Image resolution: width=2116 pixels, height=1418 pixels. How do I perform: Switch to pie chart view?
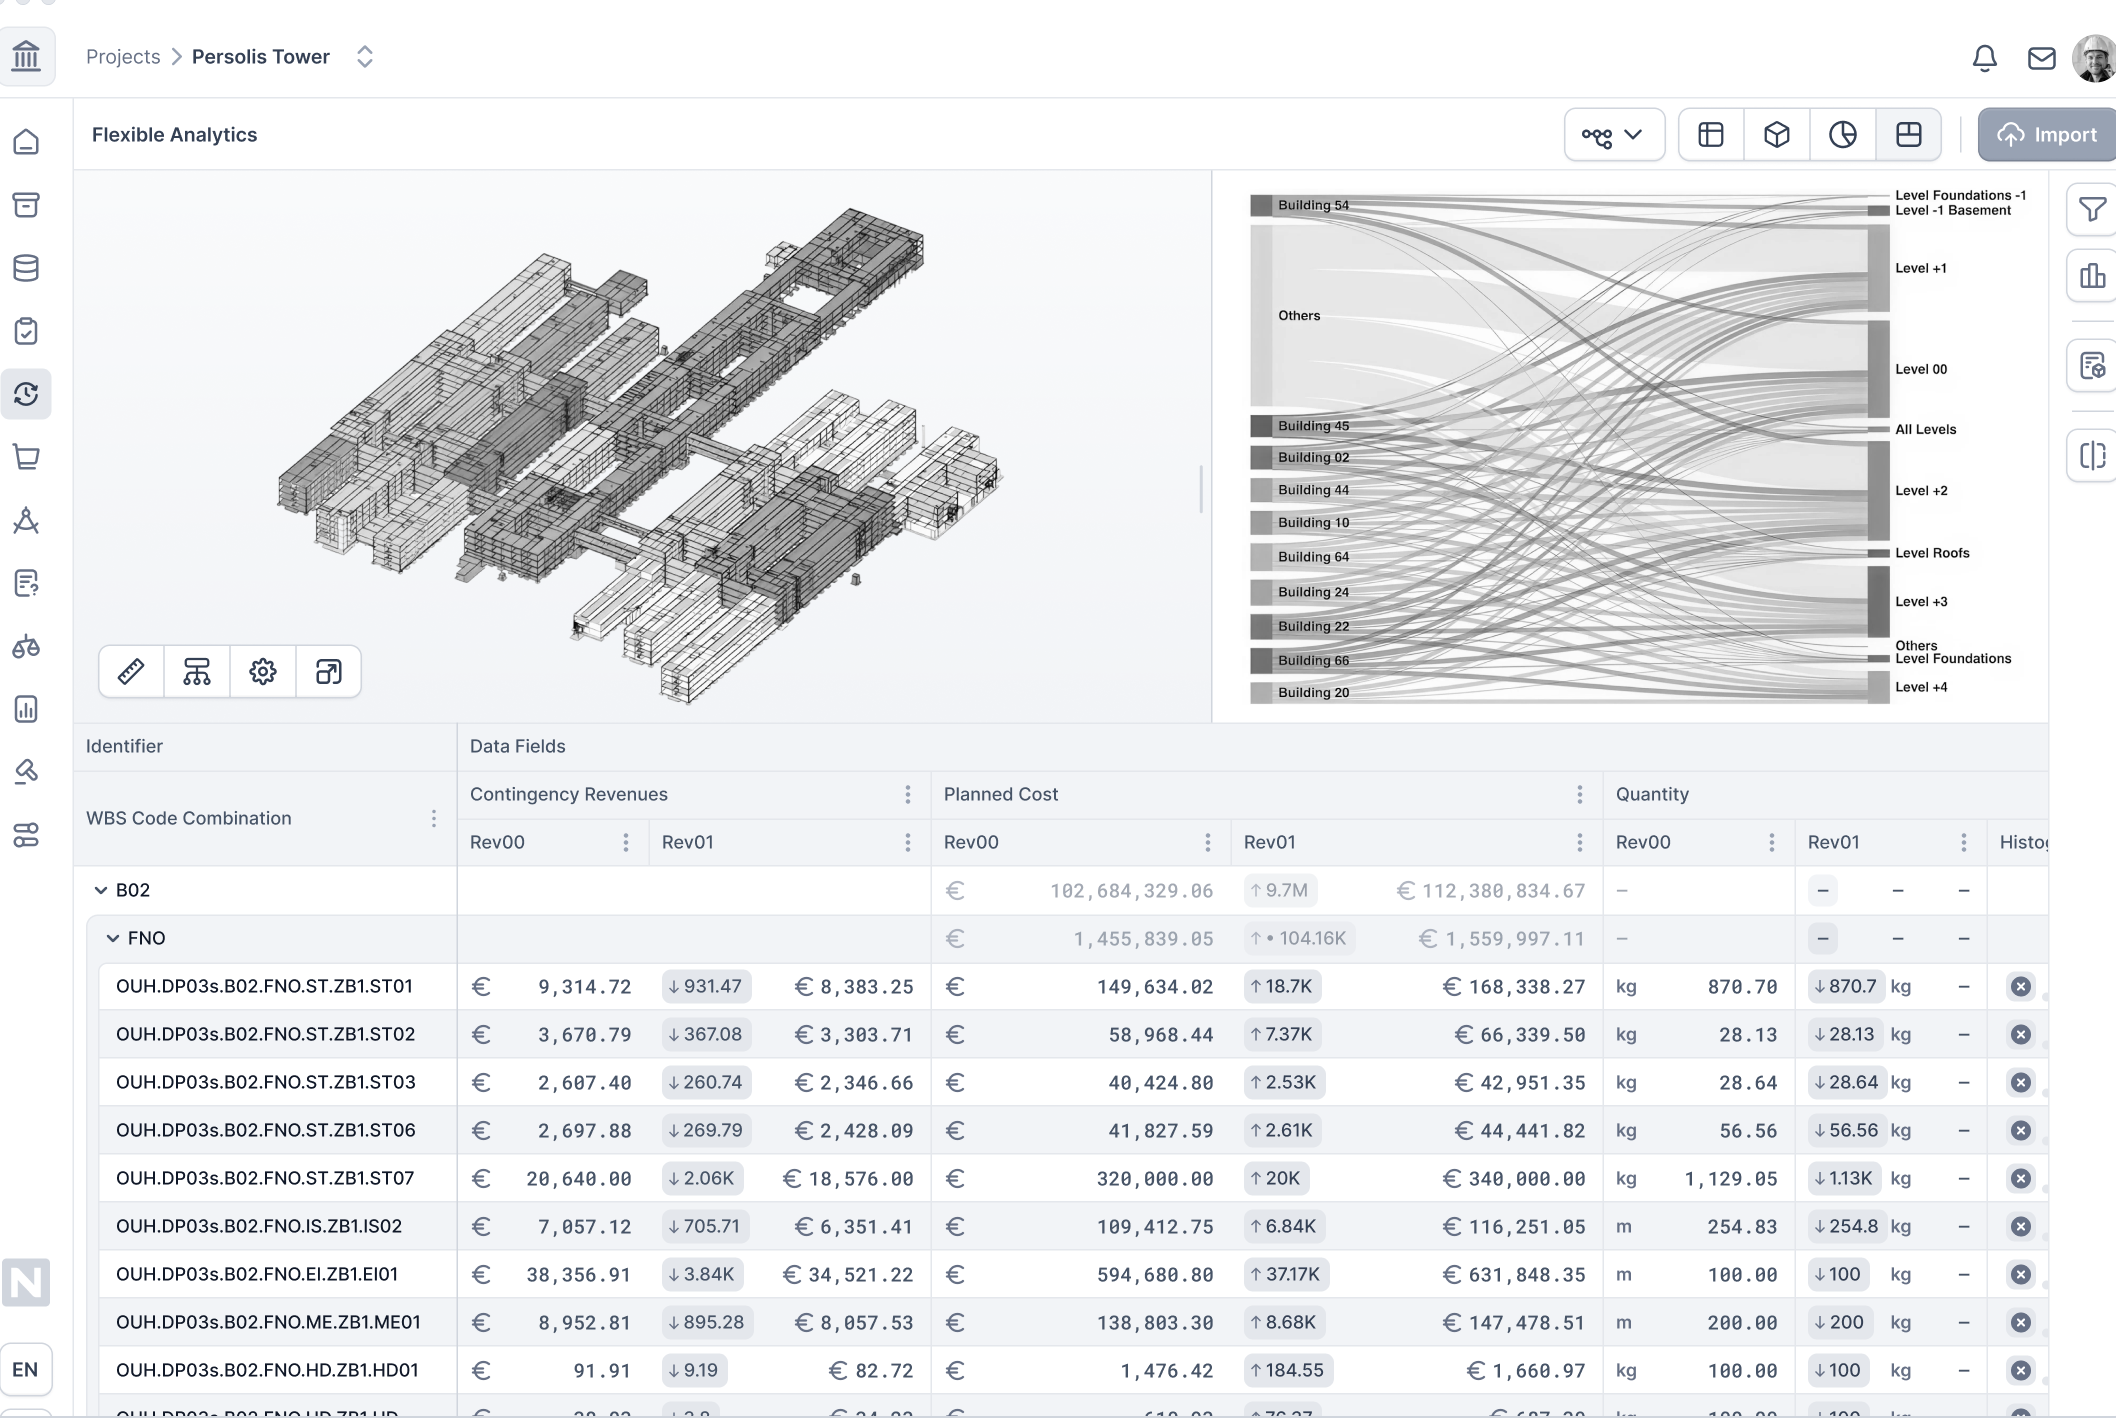pyautogui.click(x=1843, y=135)
